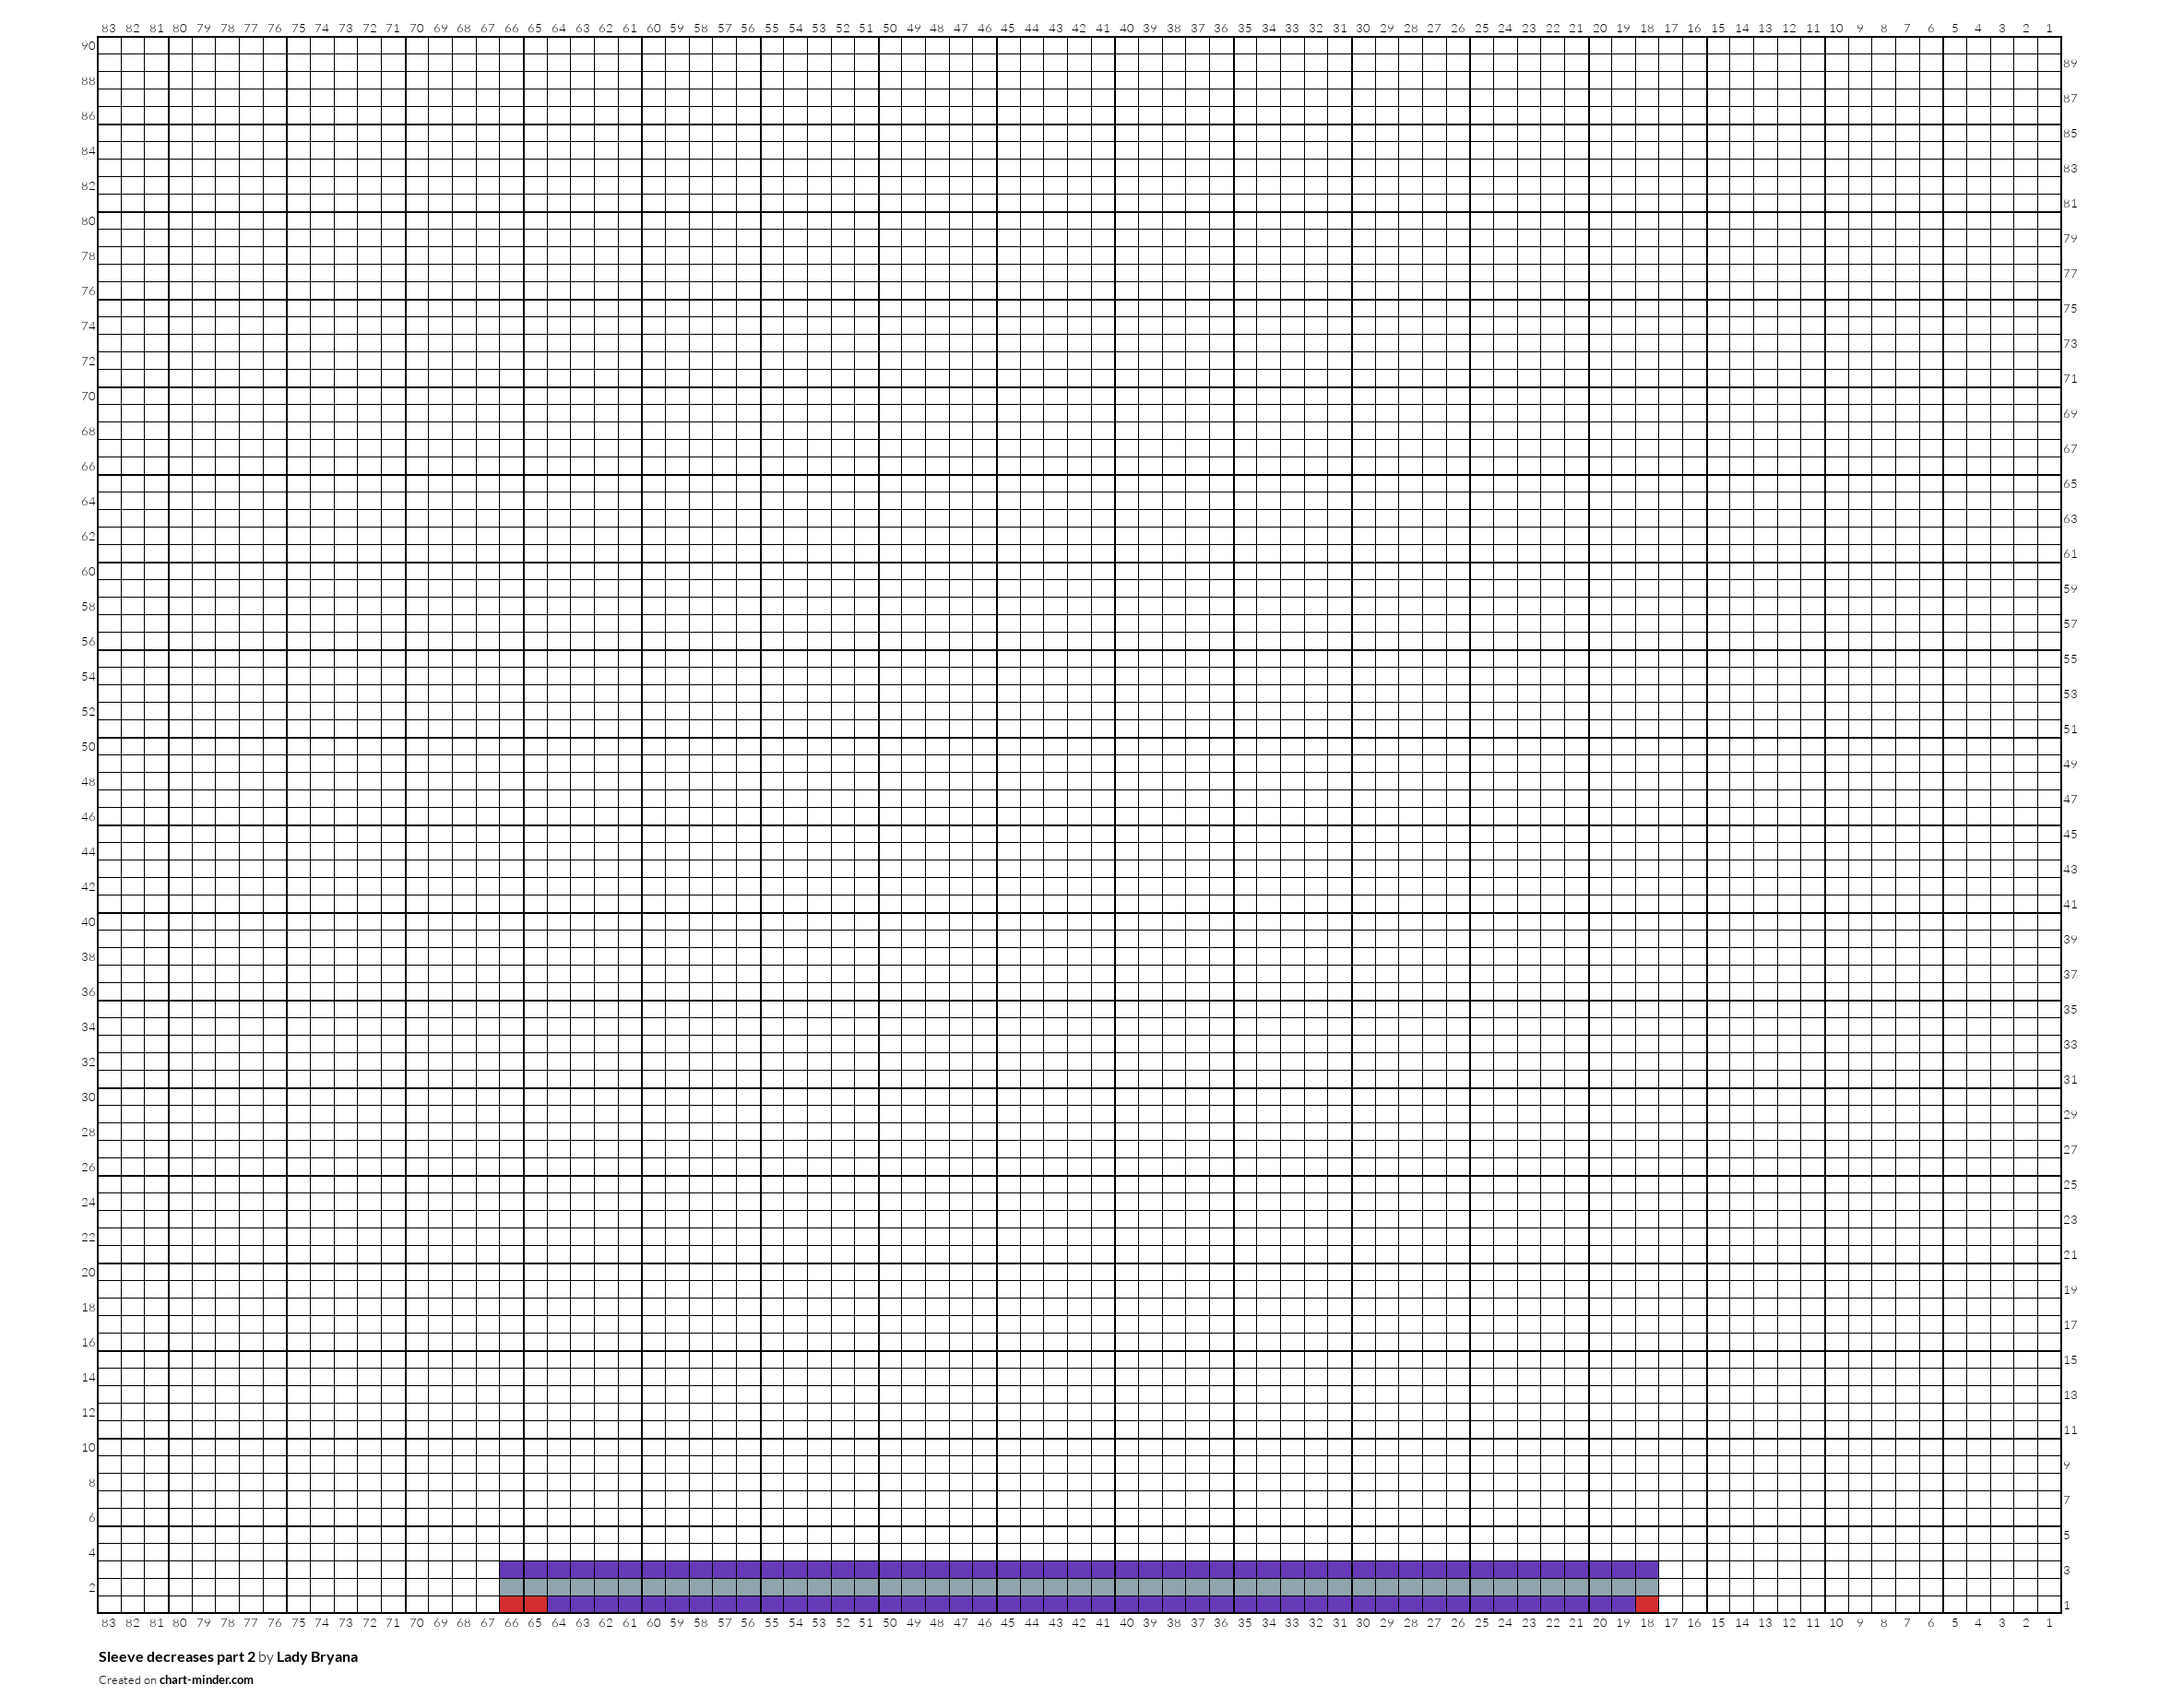Click the Sleeve decreases part 2 title

click(177, 1656)
